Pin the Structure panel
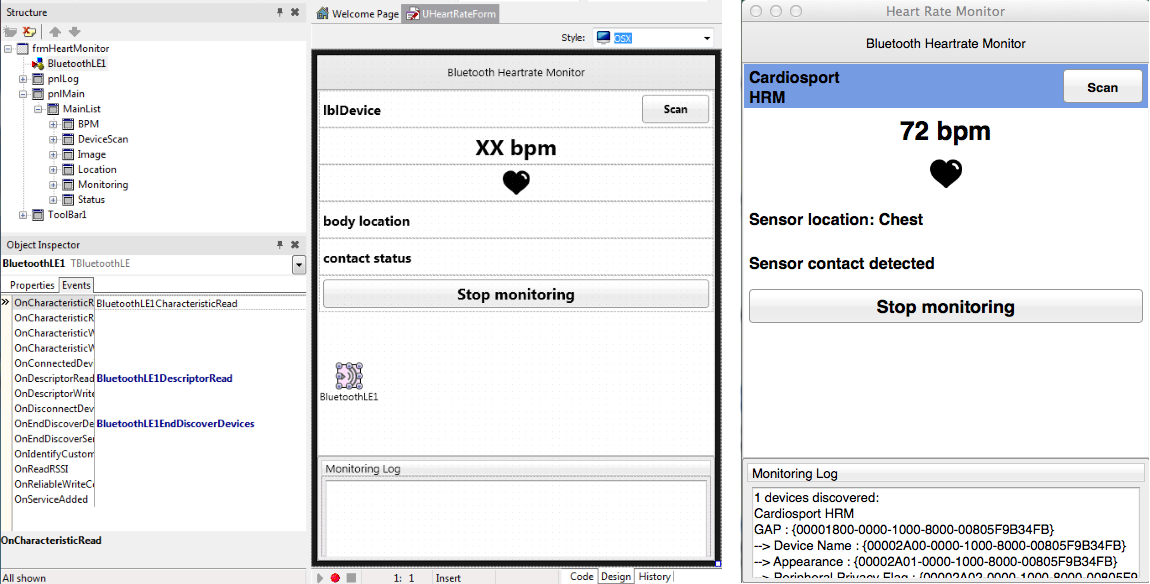Viewport: 1150px width, 584px height. (x=279, y=12)
